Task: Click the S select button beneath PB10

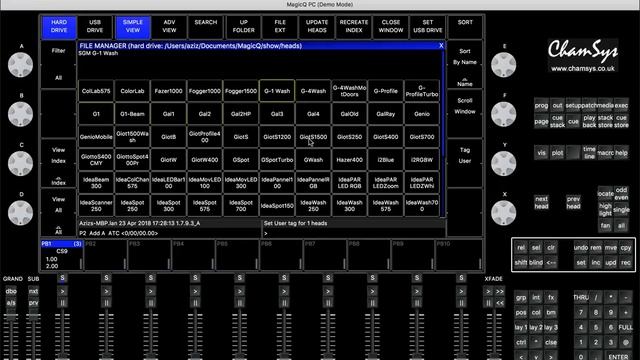Action: coord(461,278)
